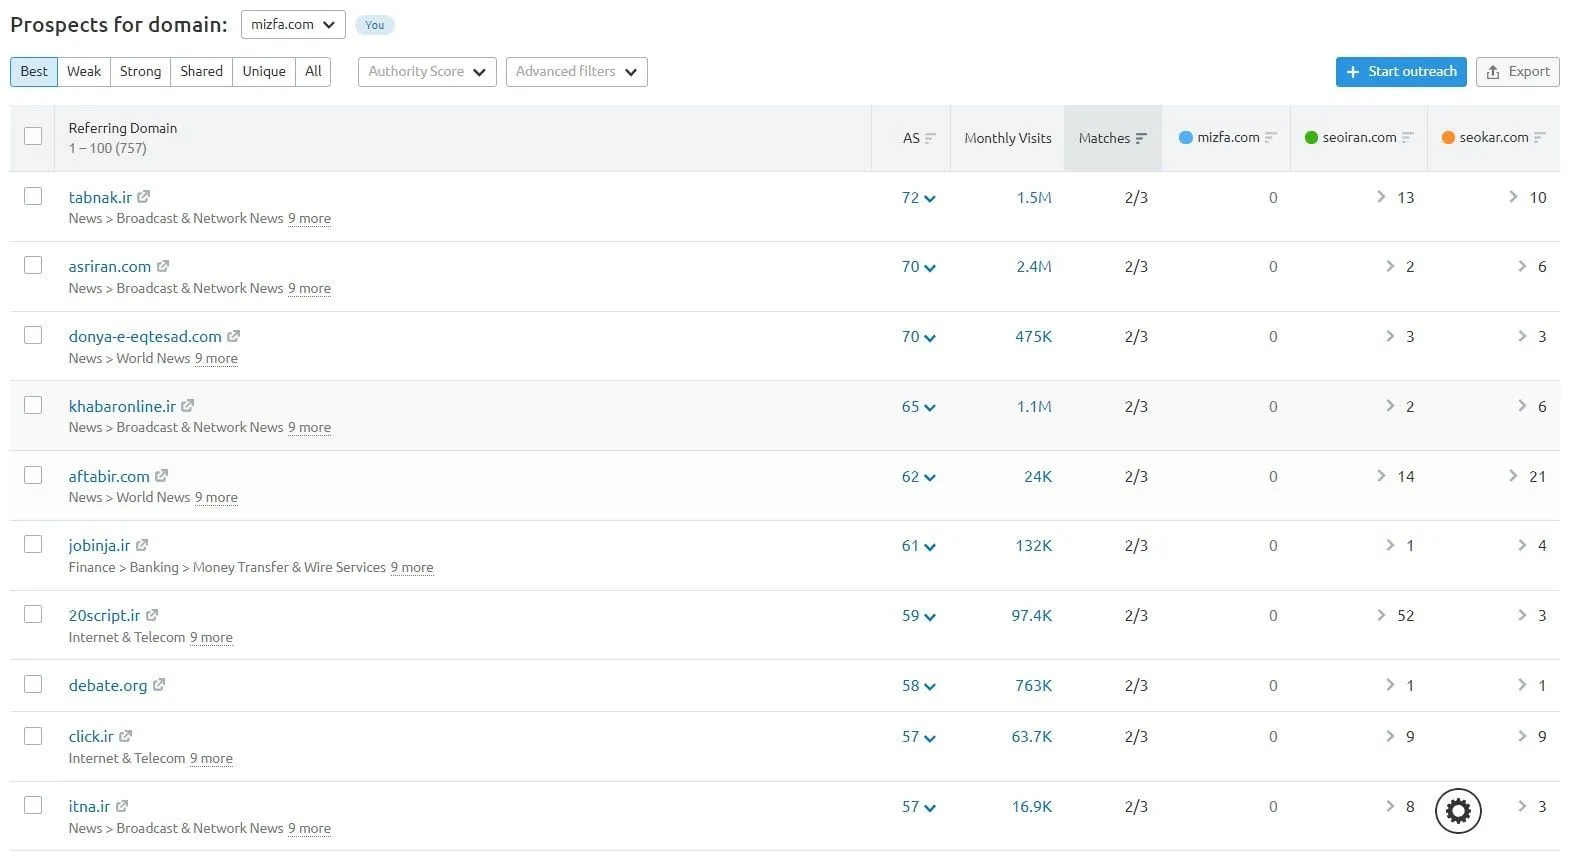1583x857 pixels.
Task: Open table settings gear icon
Action: click(1458, 811)
